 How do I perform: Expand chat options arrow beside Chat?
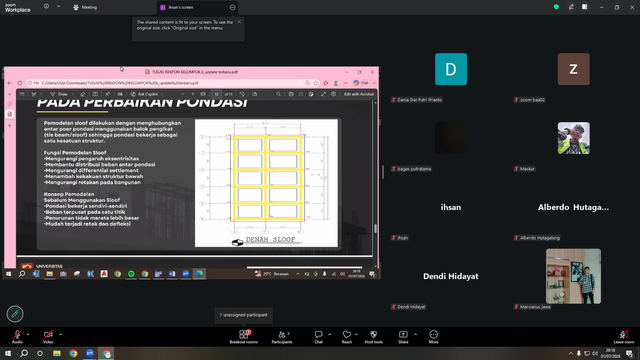(x=329, y=334)
